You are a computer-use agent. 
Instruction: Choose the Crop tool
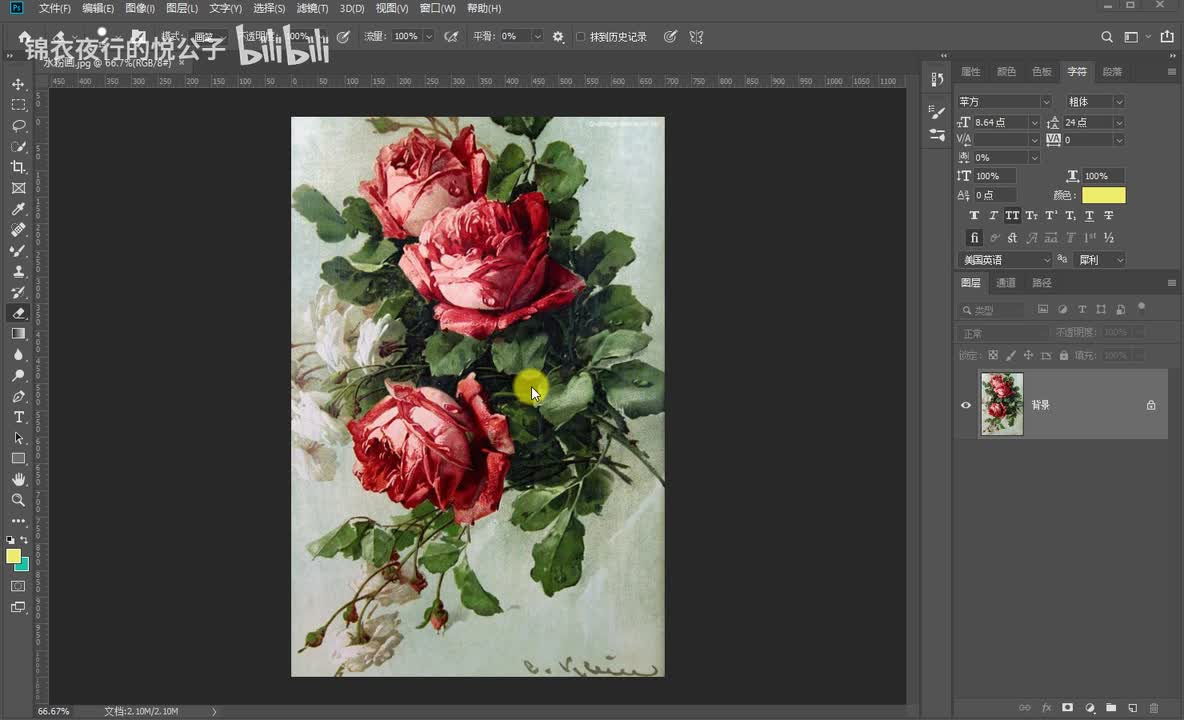[18, 167]
